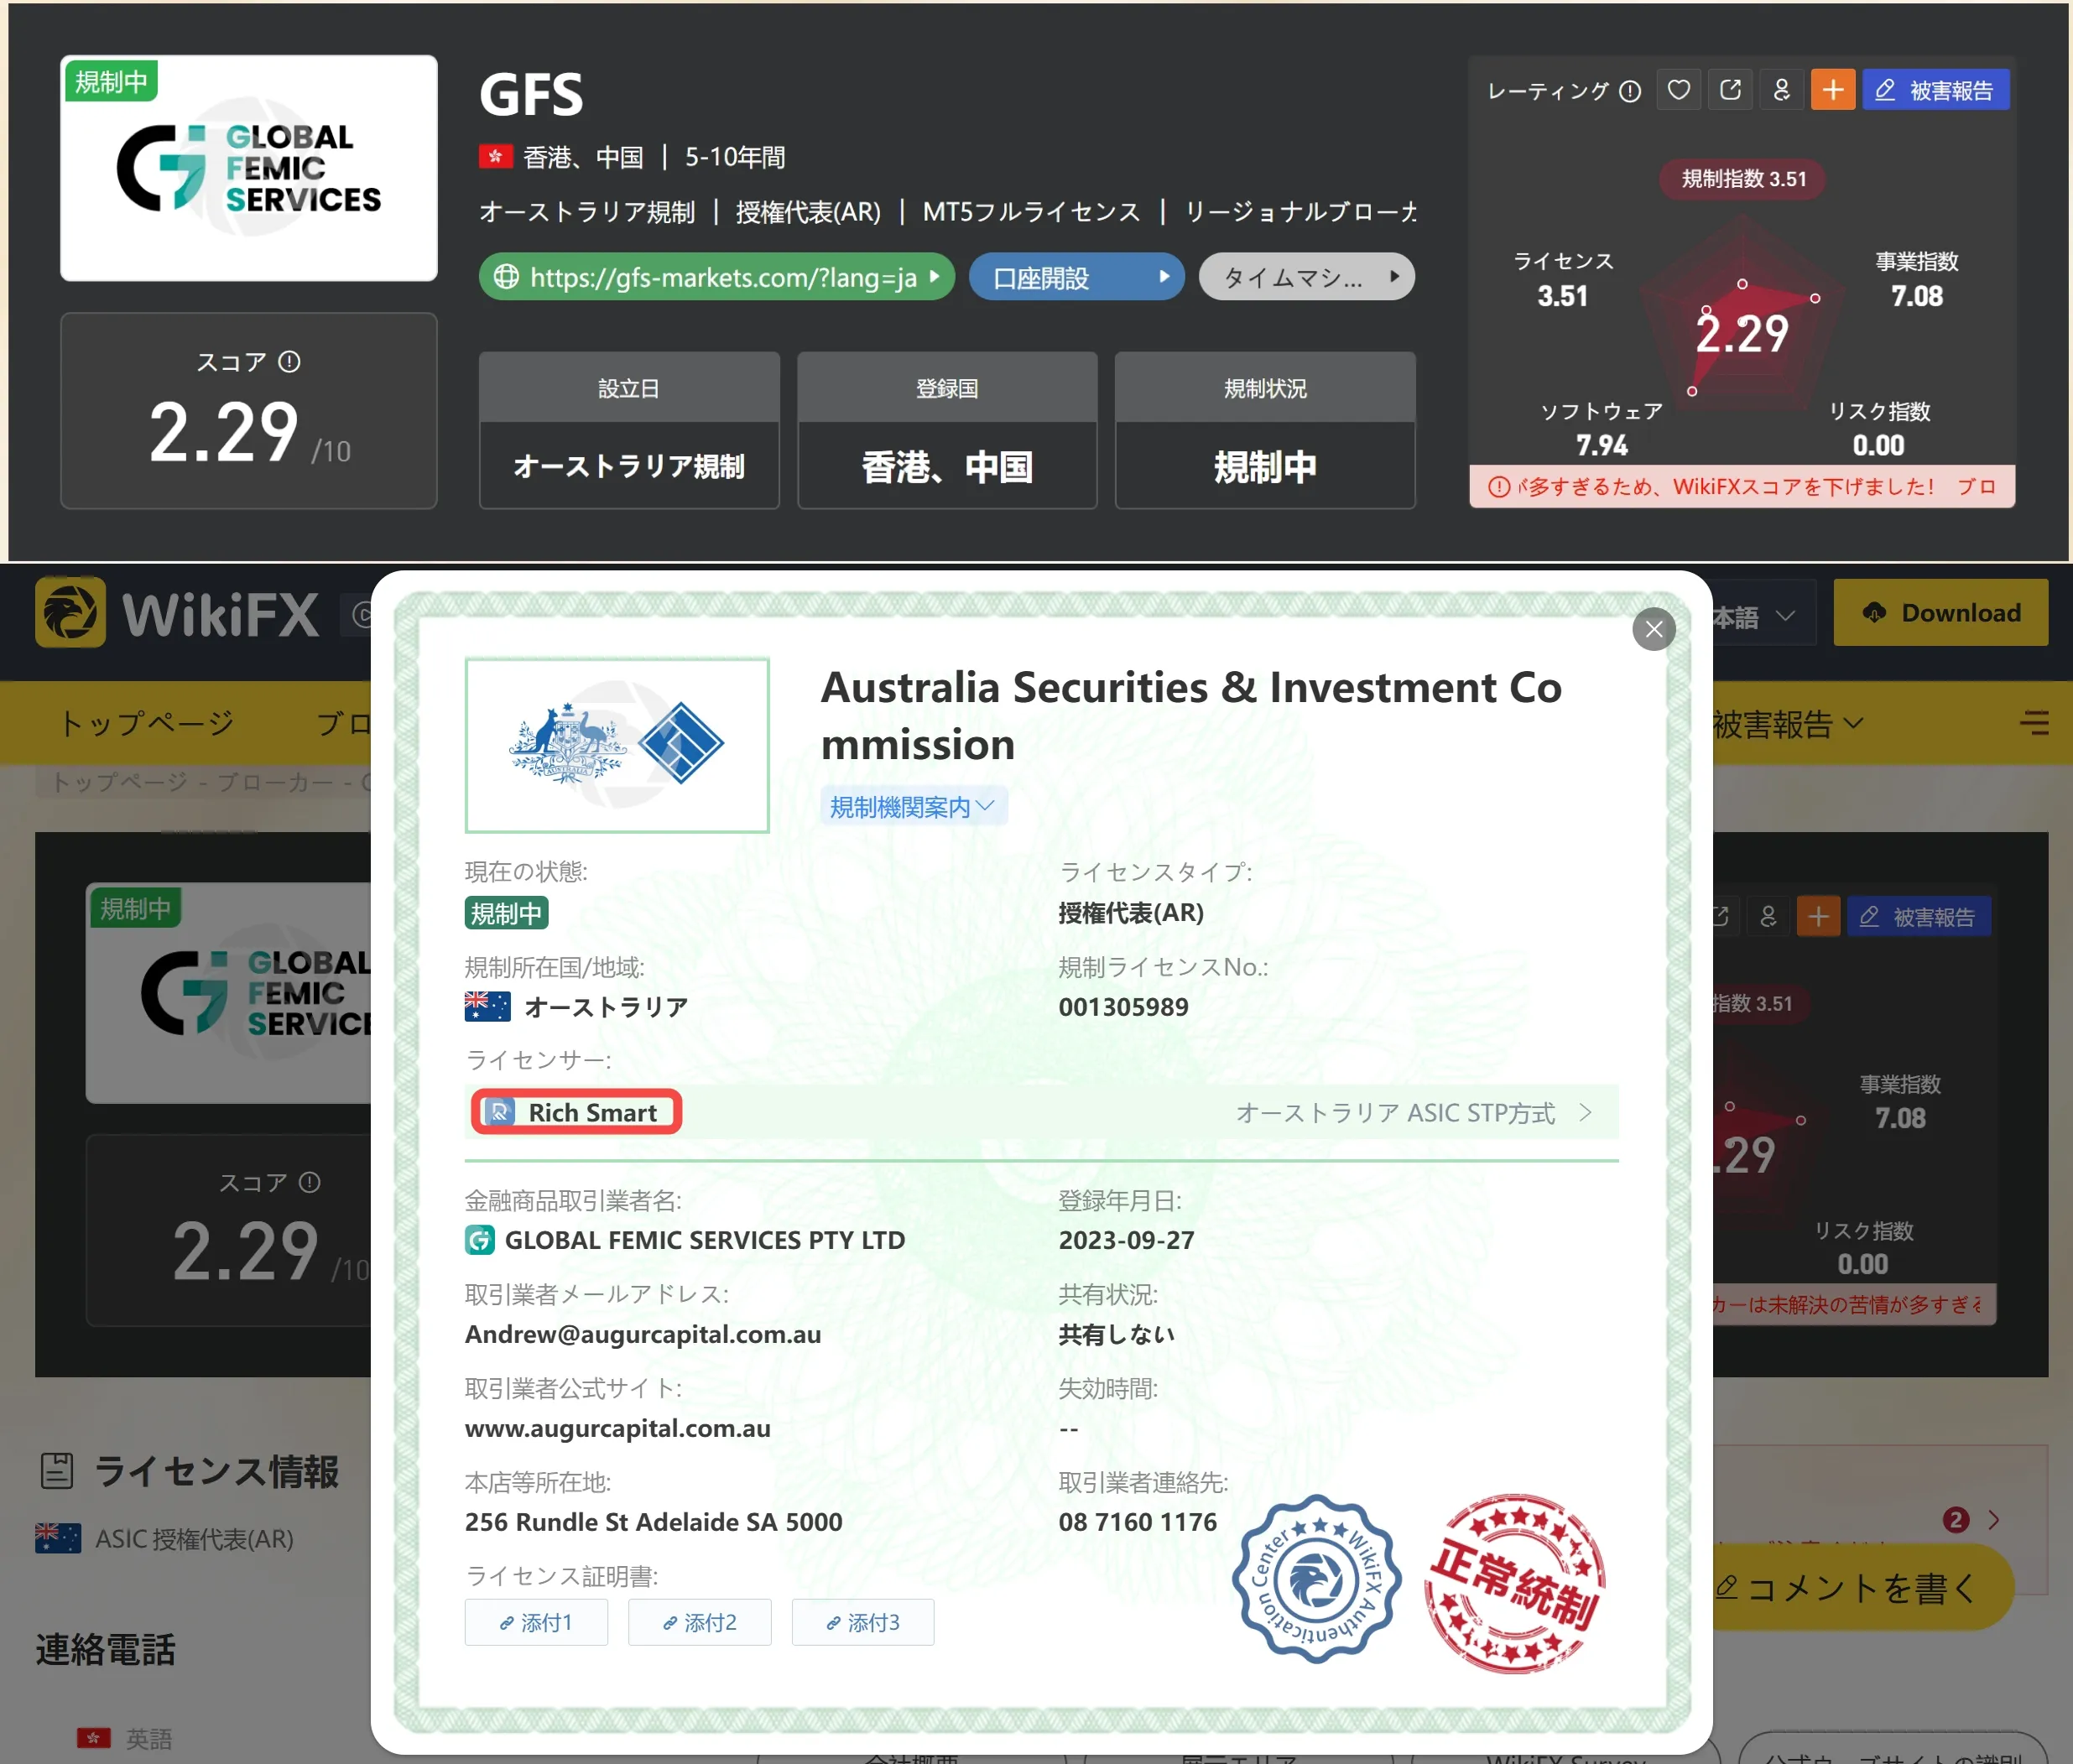The height and width of the screenshot is (1764, 2073).
Task: Open the ASIC 授権代表(AR) license link
Action: 194,1538
